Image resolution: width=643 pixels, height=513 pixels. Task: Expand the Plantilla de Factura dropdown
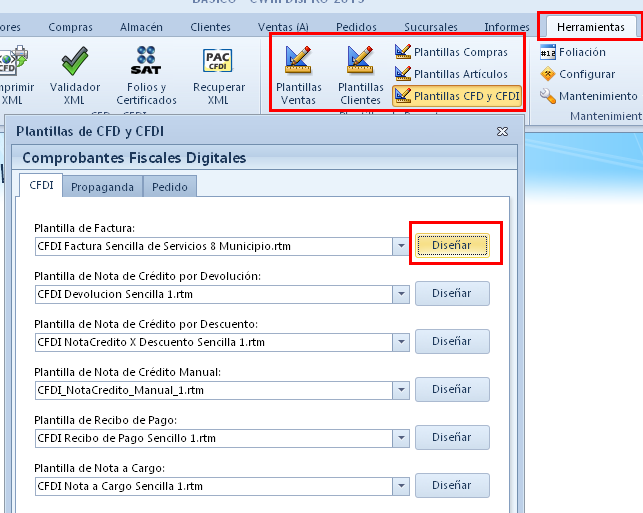401,246
